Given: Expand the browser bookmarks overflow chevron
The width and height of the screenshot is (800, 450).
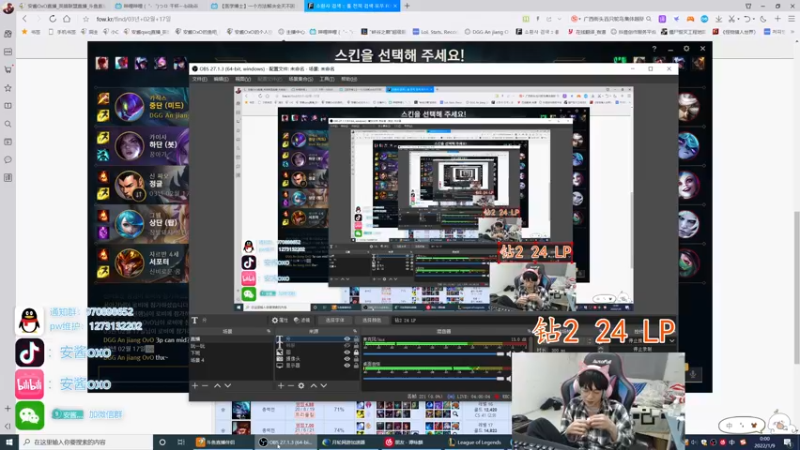Looking at the screenshot, I should (792, 32).
